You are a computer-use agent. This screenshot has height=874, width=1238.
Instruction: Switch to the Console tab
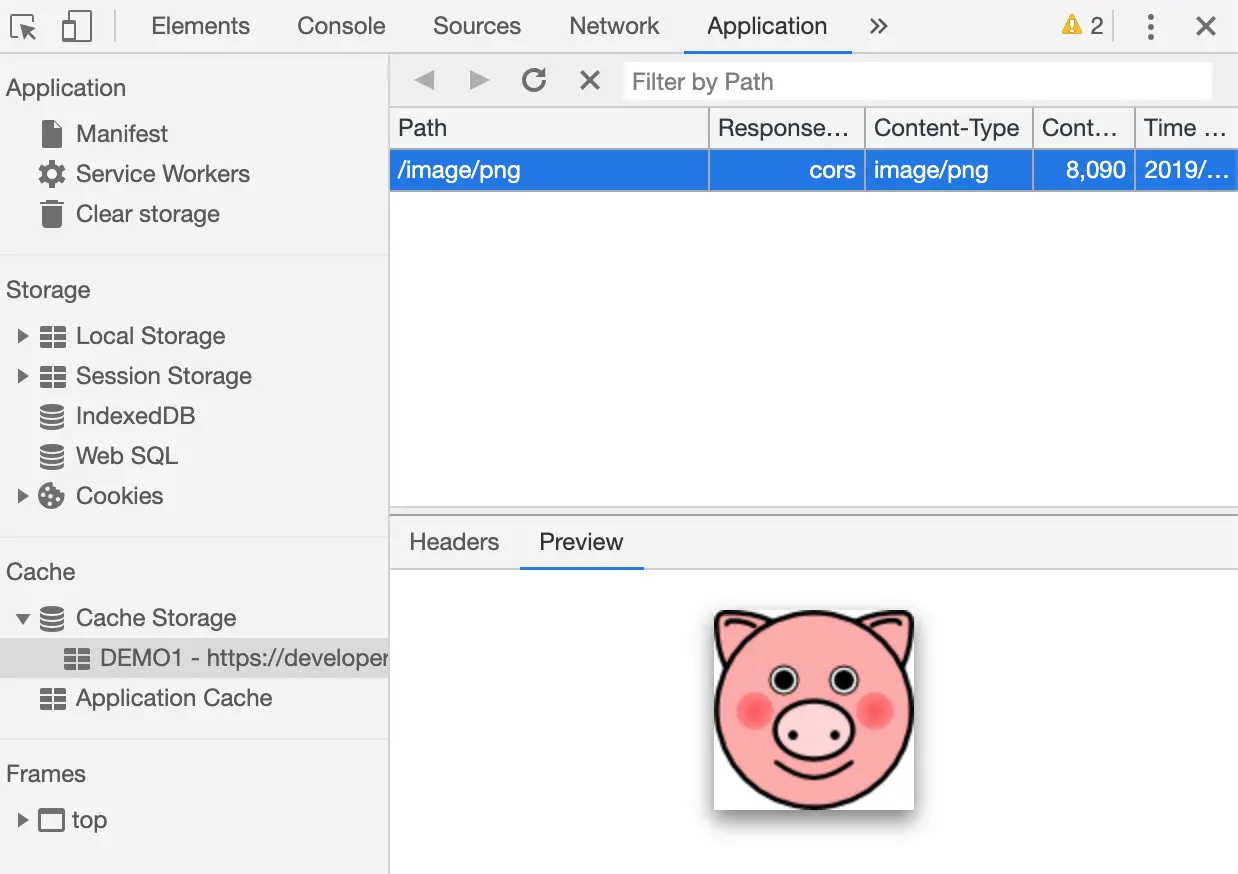[x=341, y=27]
